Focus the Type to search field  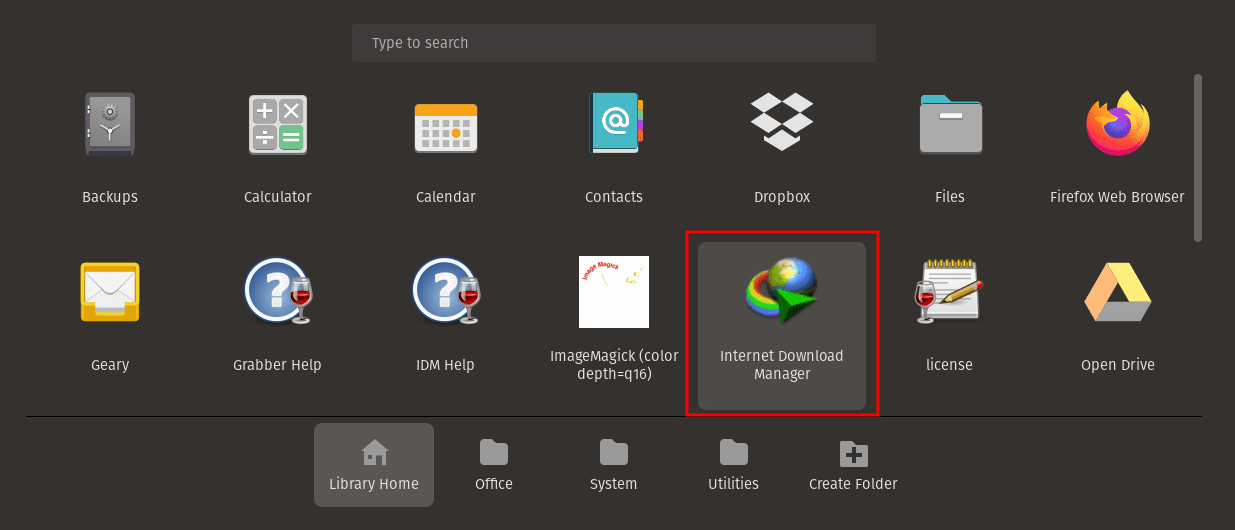pos(614,43)
